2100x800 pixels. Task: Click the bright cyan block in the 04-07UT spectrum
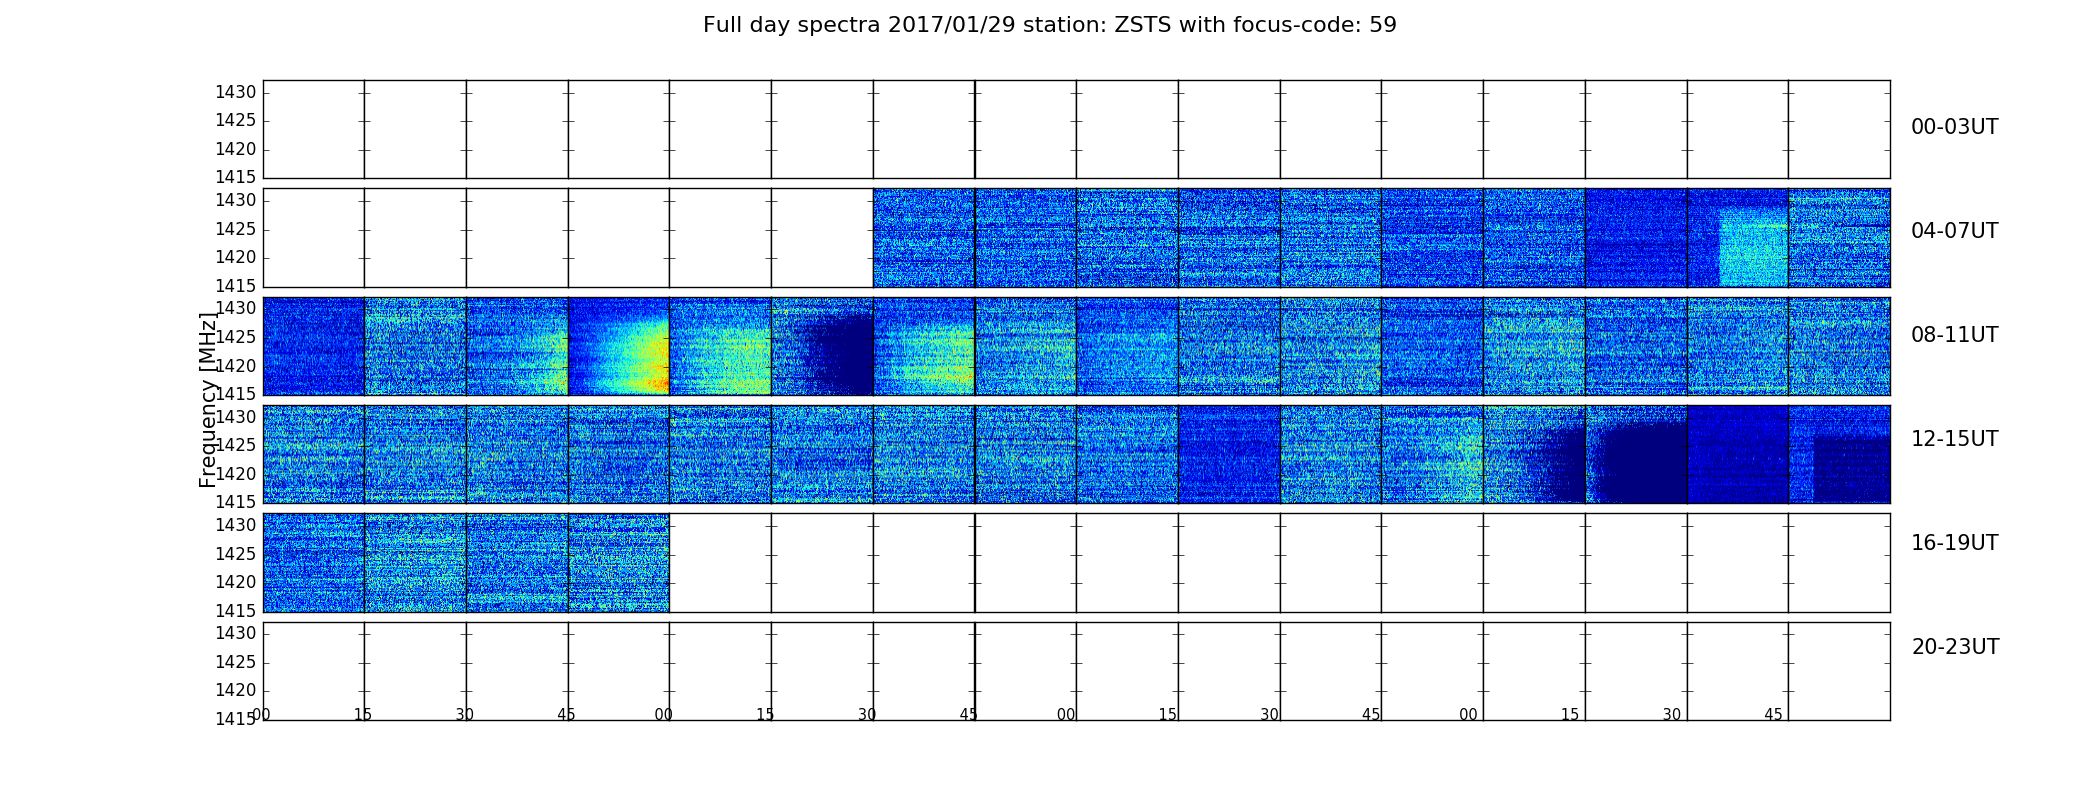tap(1753, 246)
